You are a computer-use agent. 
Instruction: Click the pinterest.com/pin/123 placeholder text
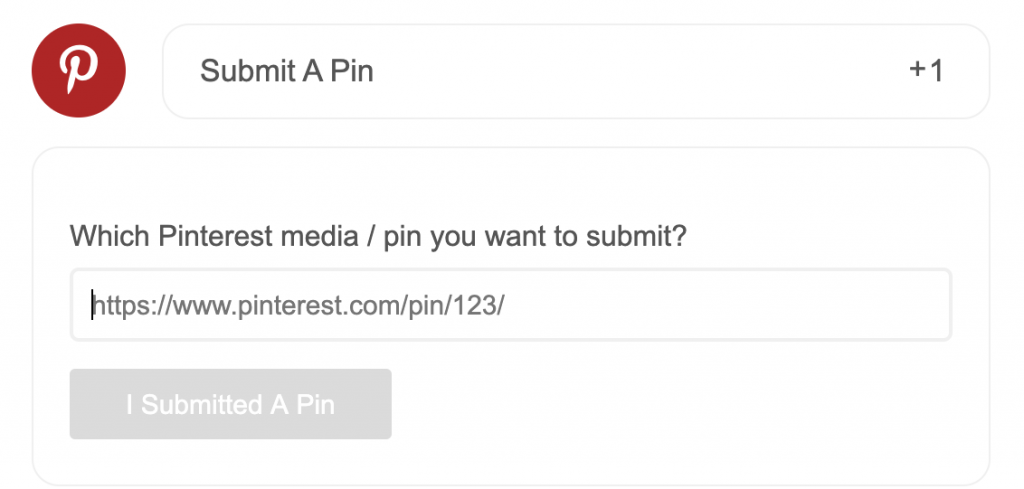pos(297,305)
